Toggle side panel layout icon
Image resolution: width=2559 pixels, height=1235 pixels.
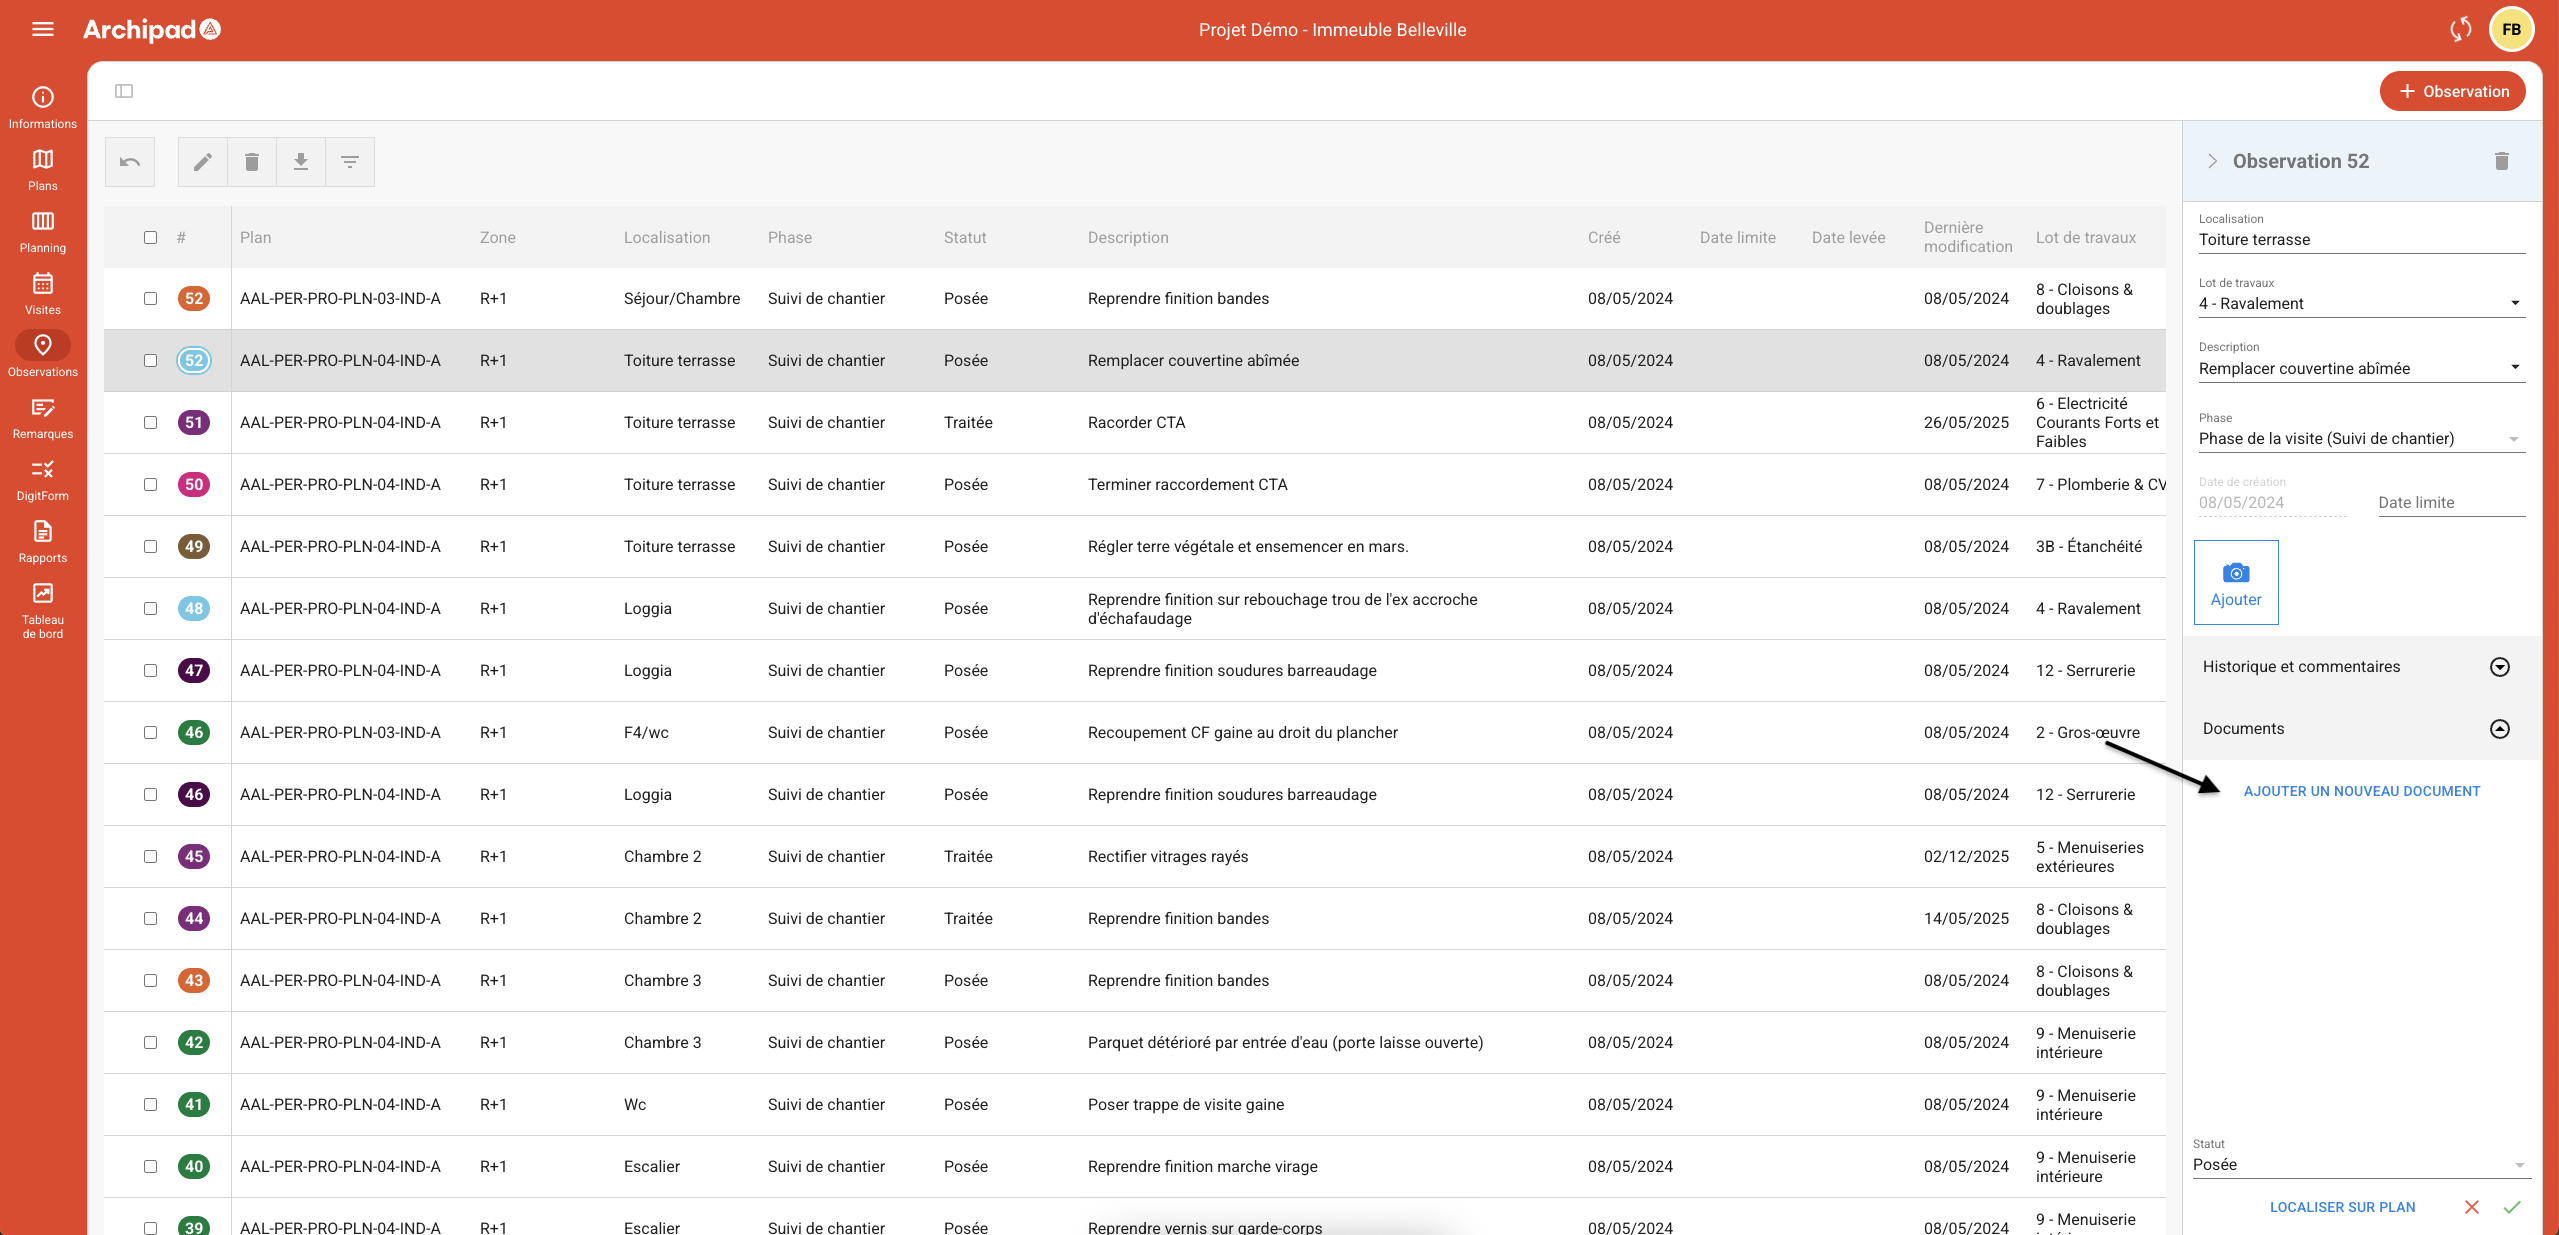tap(124, 91)
